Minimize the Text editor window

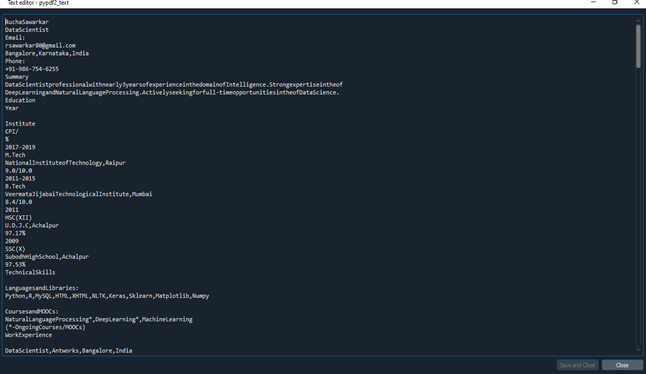(x=593, y=2)
